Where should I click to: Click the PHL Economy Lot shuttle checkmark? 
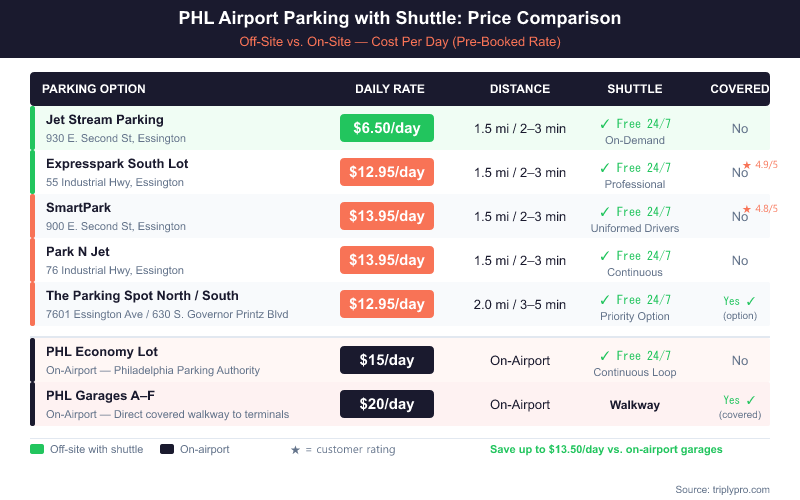(x=605, y=356)
